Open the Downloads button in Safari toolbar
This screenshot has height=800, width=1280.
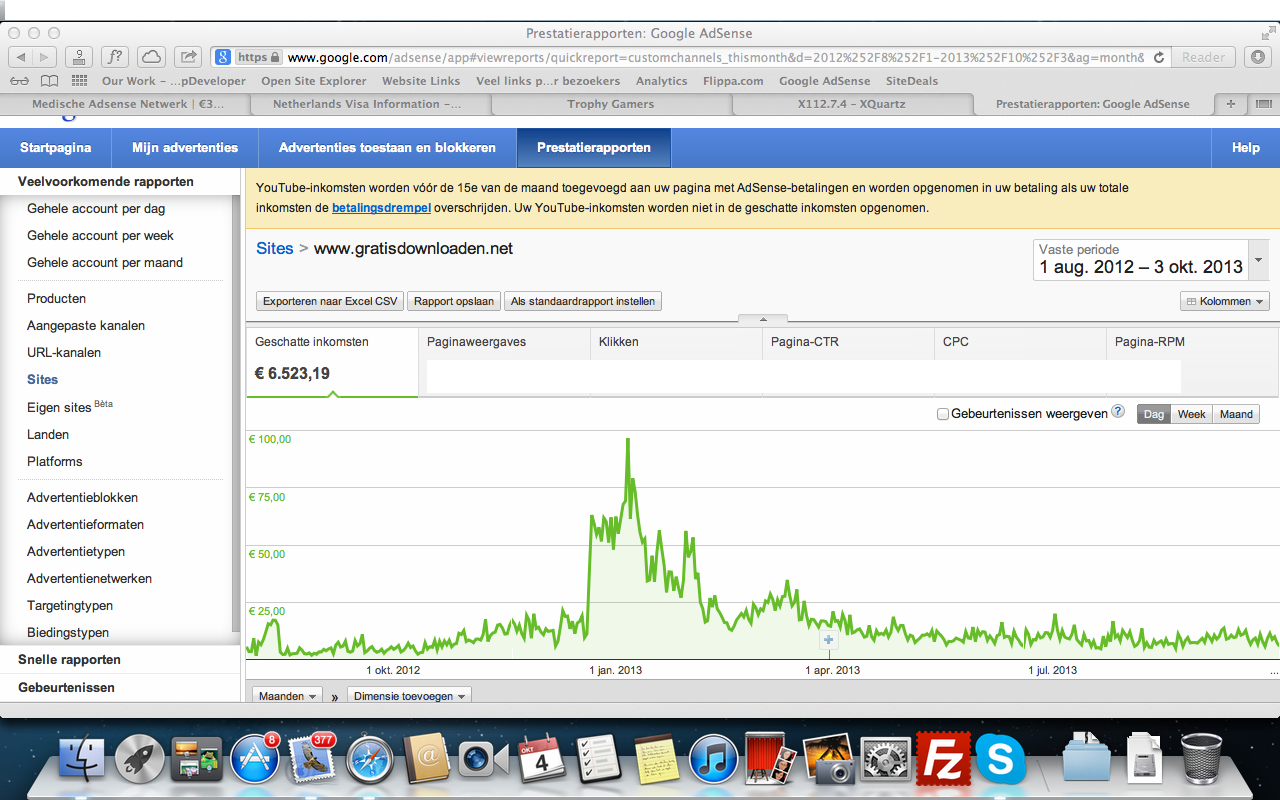[1258, 57]
